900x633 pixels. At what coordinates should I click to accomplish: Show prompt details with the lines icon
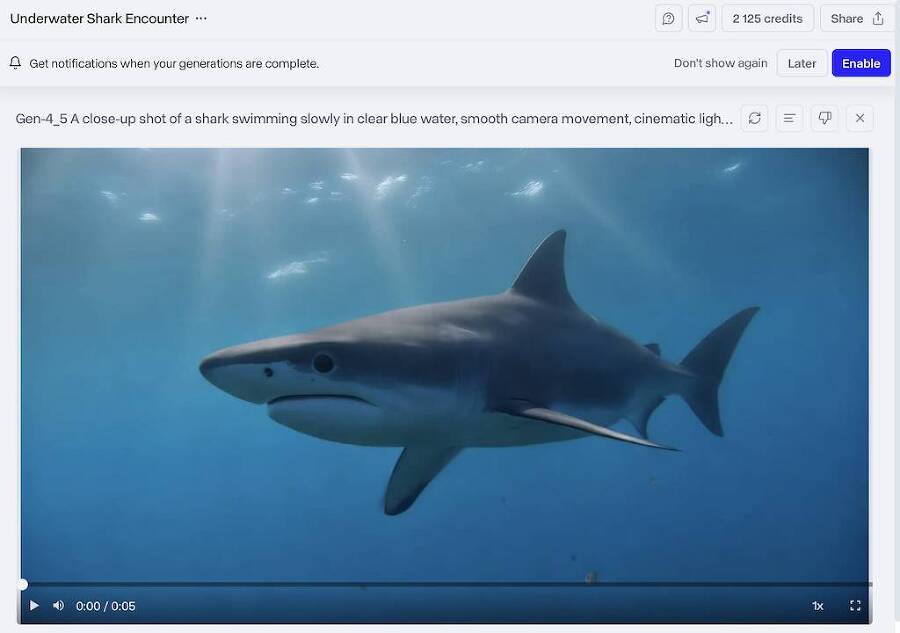tap(789, 118)
